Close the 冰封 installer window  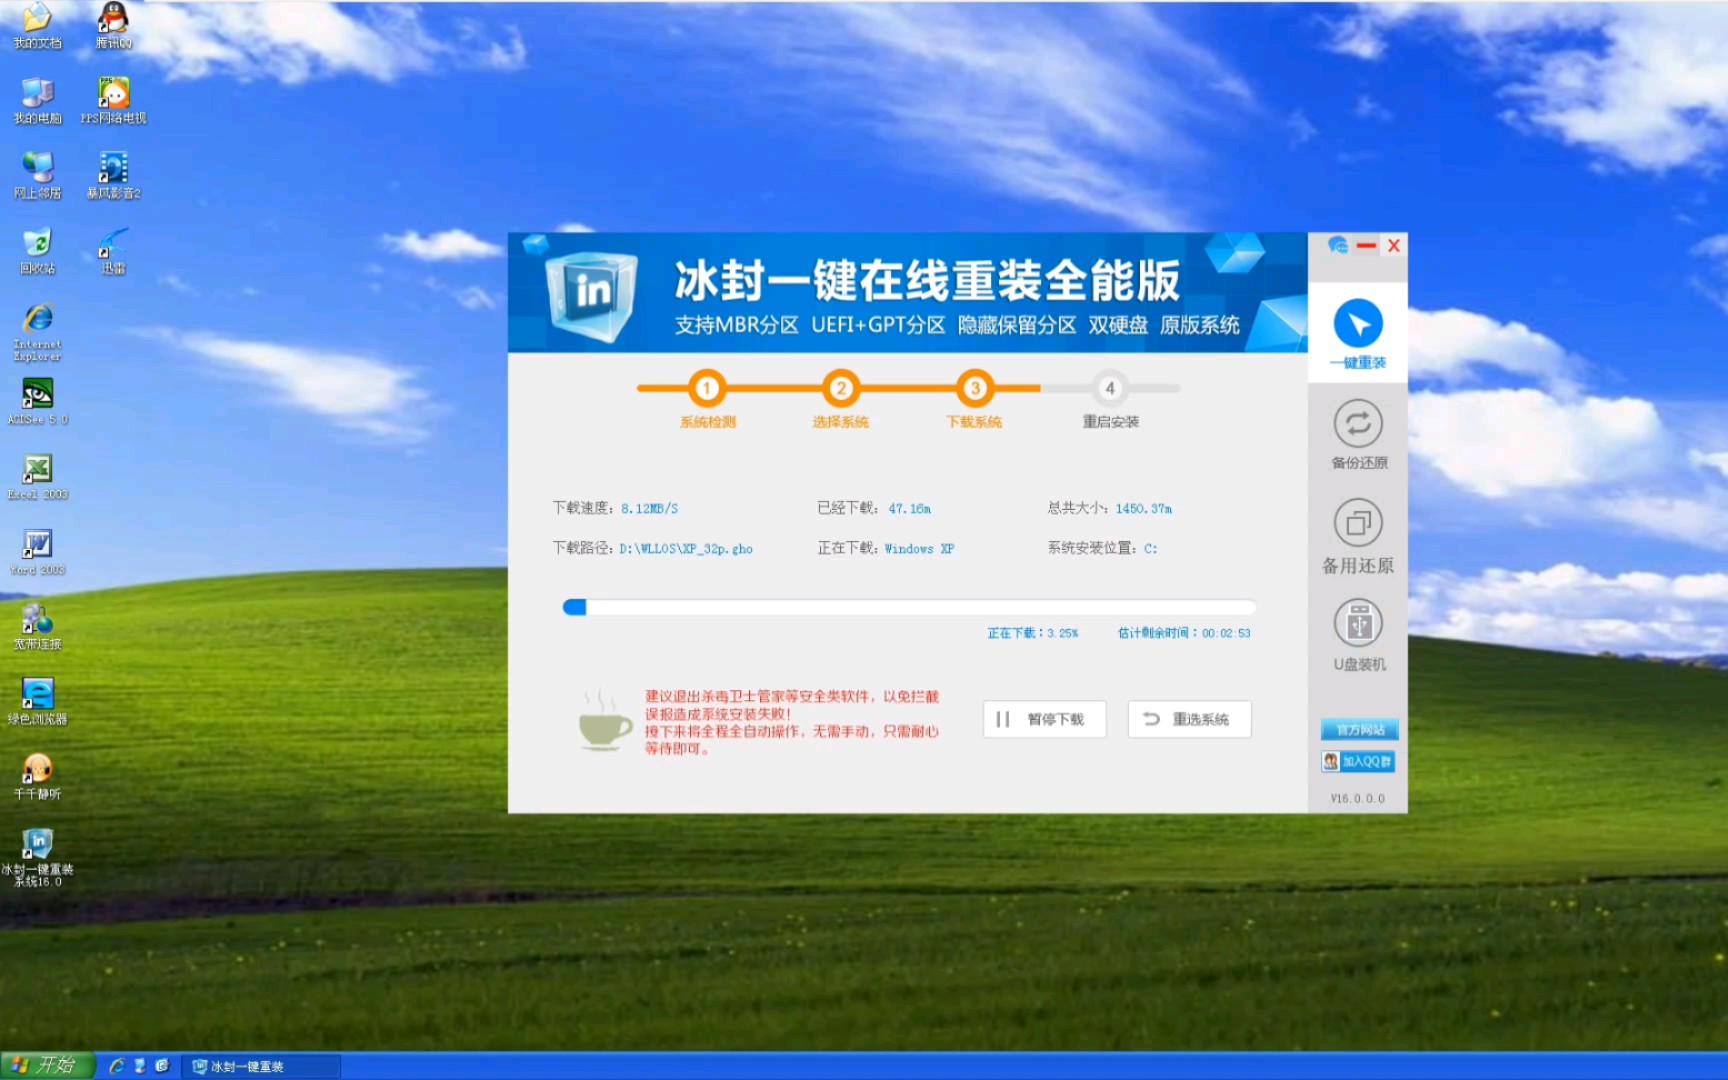[1393, 245]
